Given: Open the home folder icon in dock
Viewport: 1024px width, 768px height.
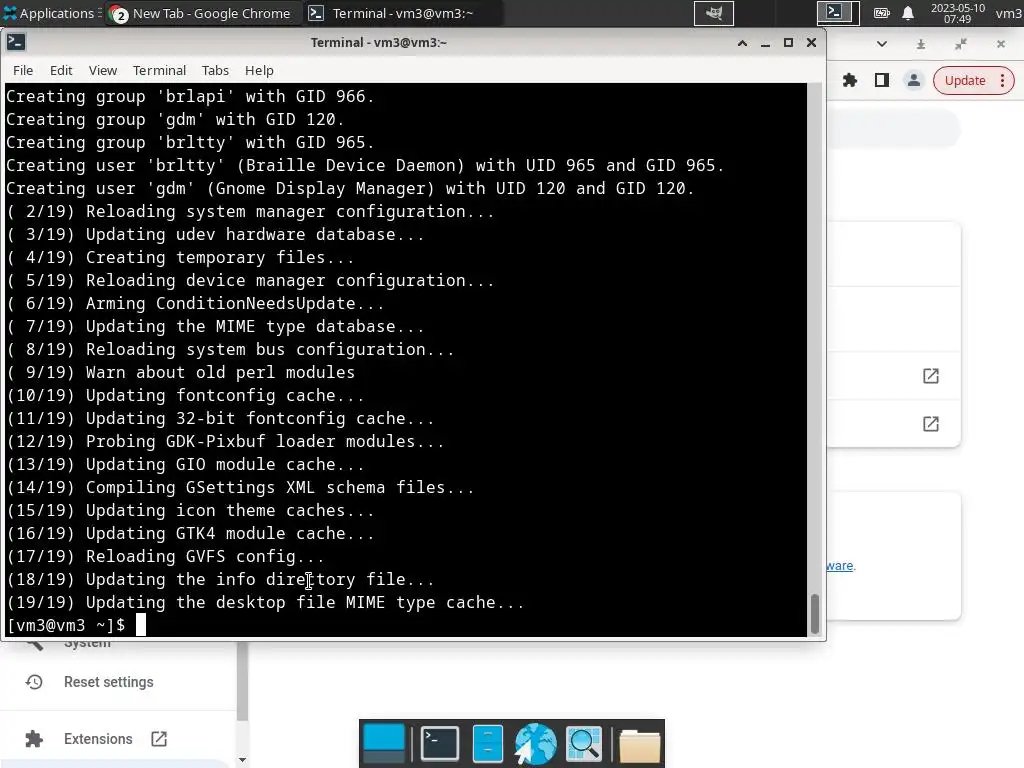Looking at the screenshot, I should 639,744.
